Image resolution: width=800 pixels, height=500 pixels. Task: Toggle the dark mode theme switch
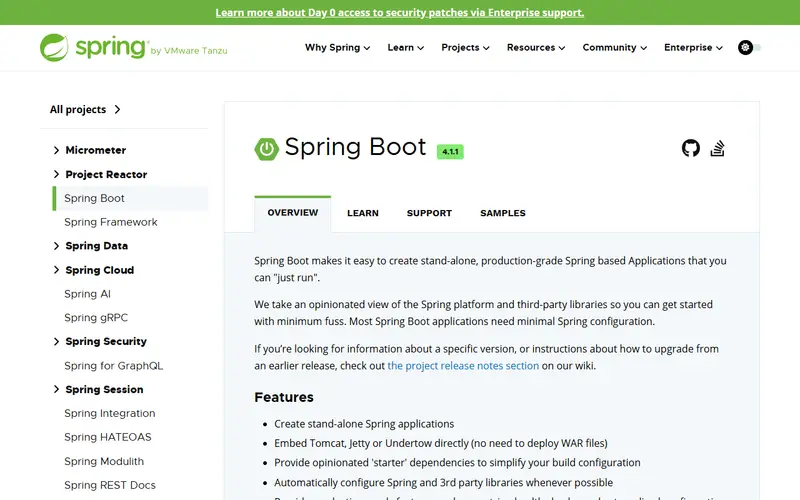(749, 47)
